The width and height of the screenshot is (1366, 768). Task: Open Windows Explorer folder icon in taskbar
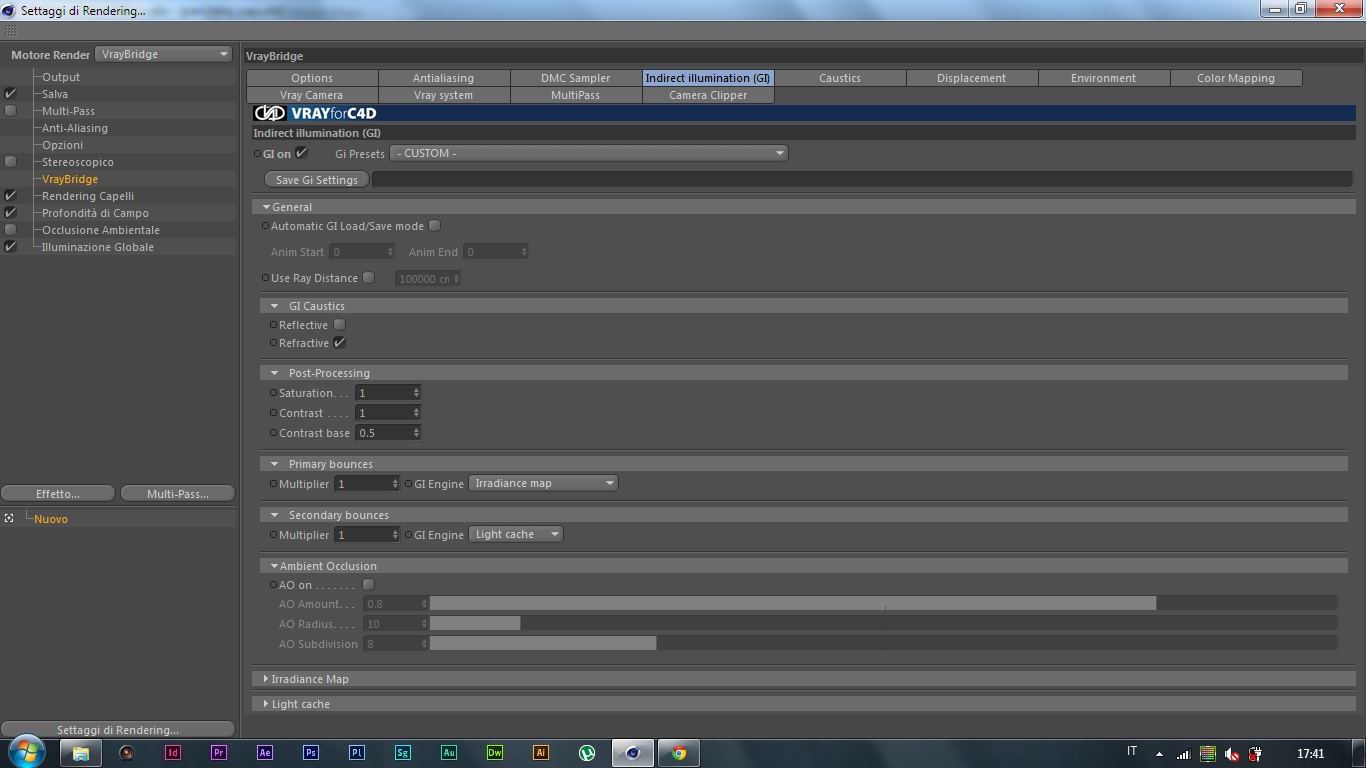pyautogui.click(x=81, y=753)
